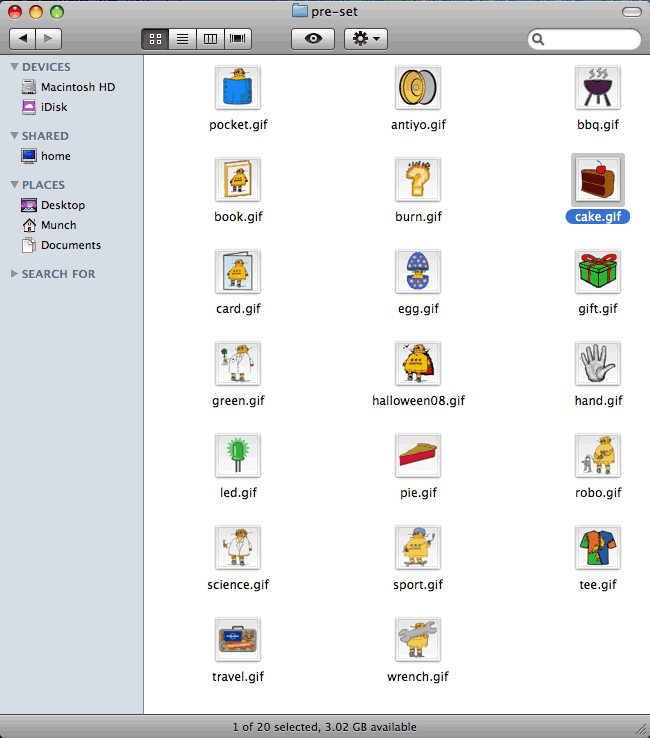Select the gift.gif present icon
This screenshot has height=738, width=650.
click(x=598, y=272)
